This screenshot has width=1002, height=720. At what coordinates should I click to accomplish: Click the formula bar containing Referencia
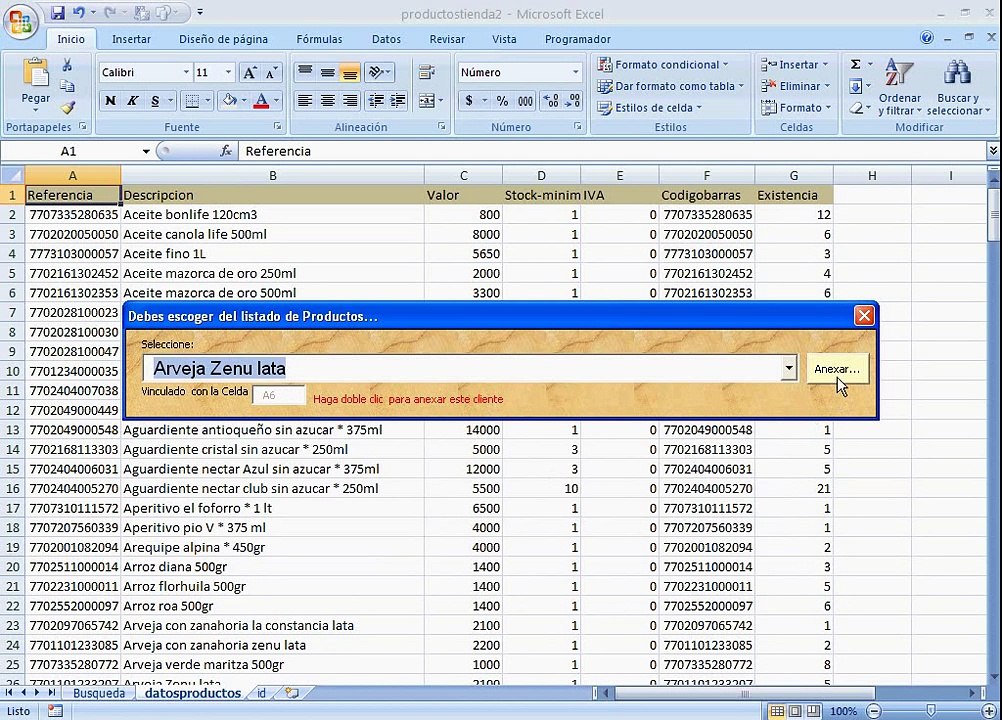pyautogui.click(x=612, y=151)
